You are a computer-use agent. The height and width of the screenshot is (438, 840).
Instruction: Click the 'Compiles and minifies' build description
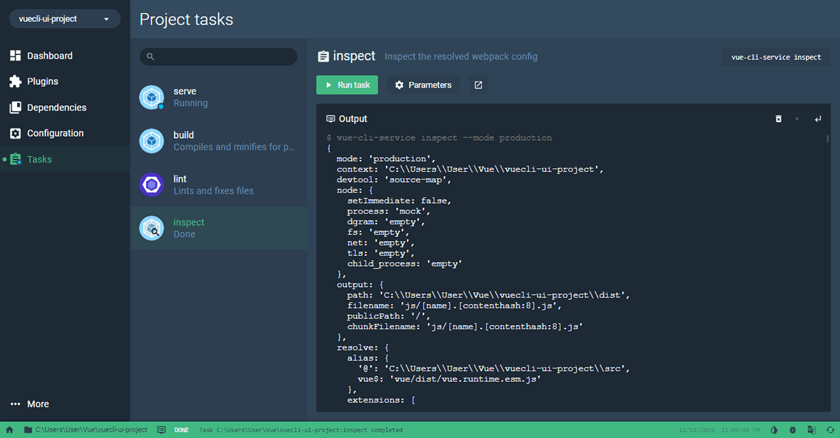point(234,147)
